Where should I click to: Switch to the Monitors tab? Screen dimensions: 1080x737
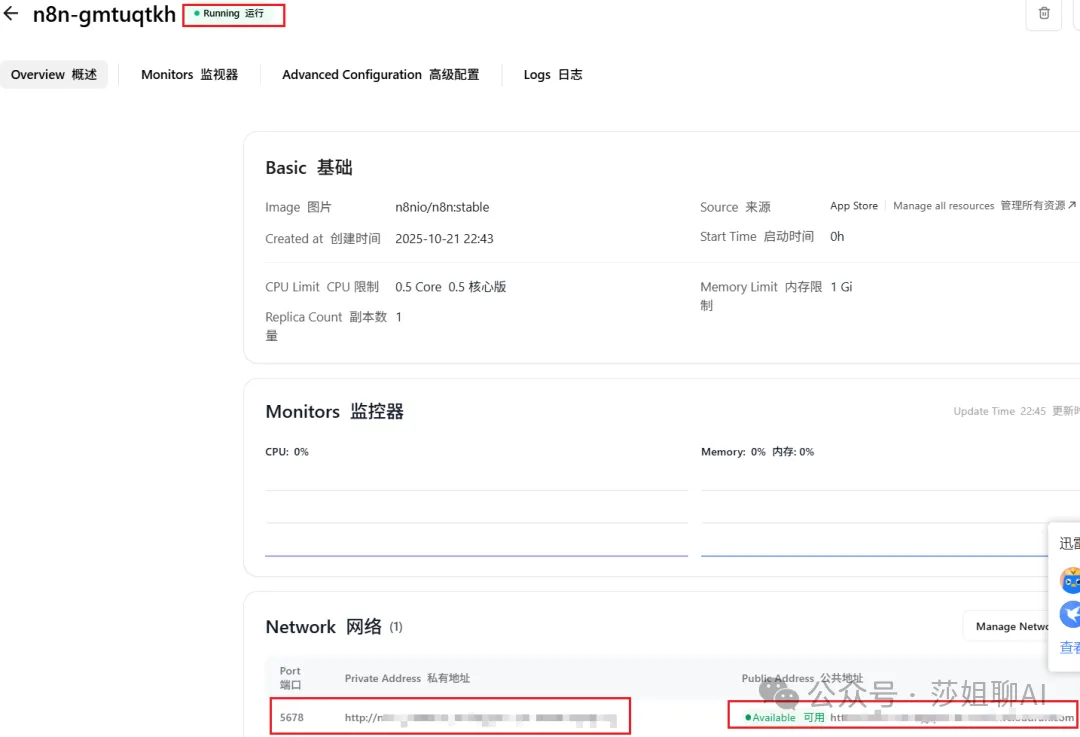(x=189, y=75)
